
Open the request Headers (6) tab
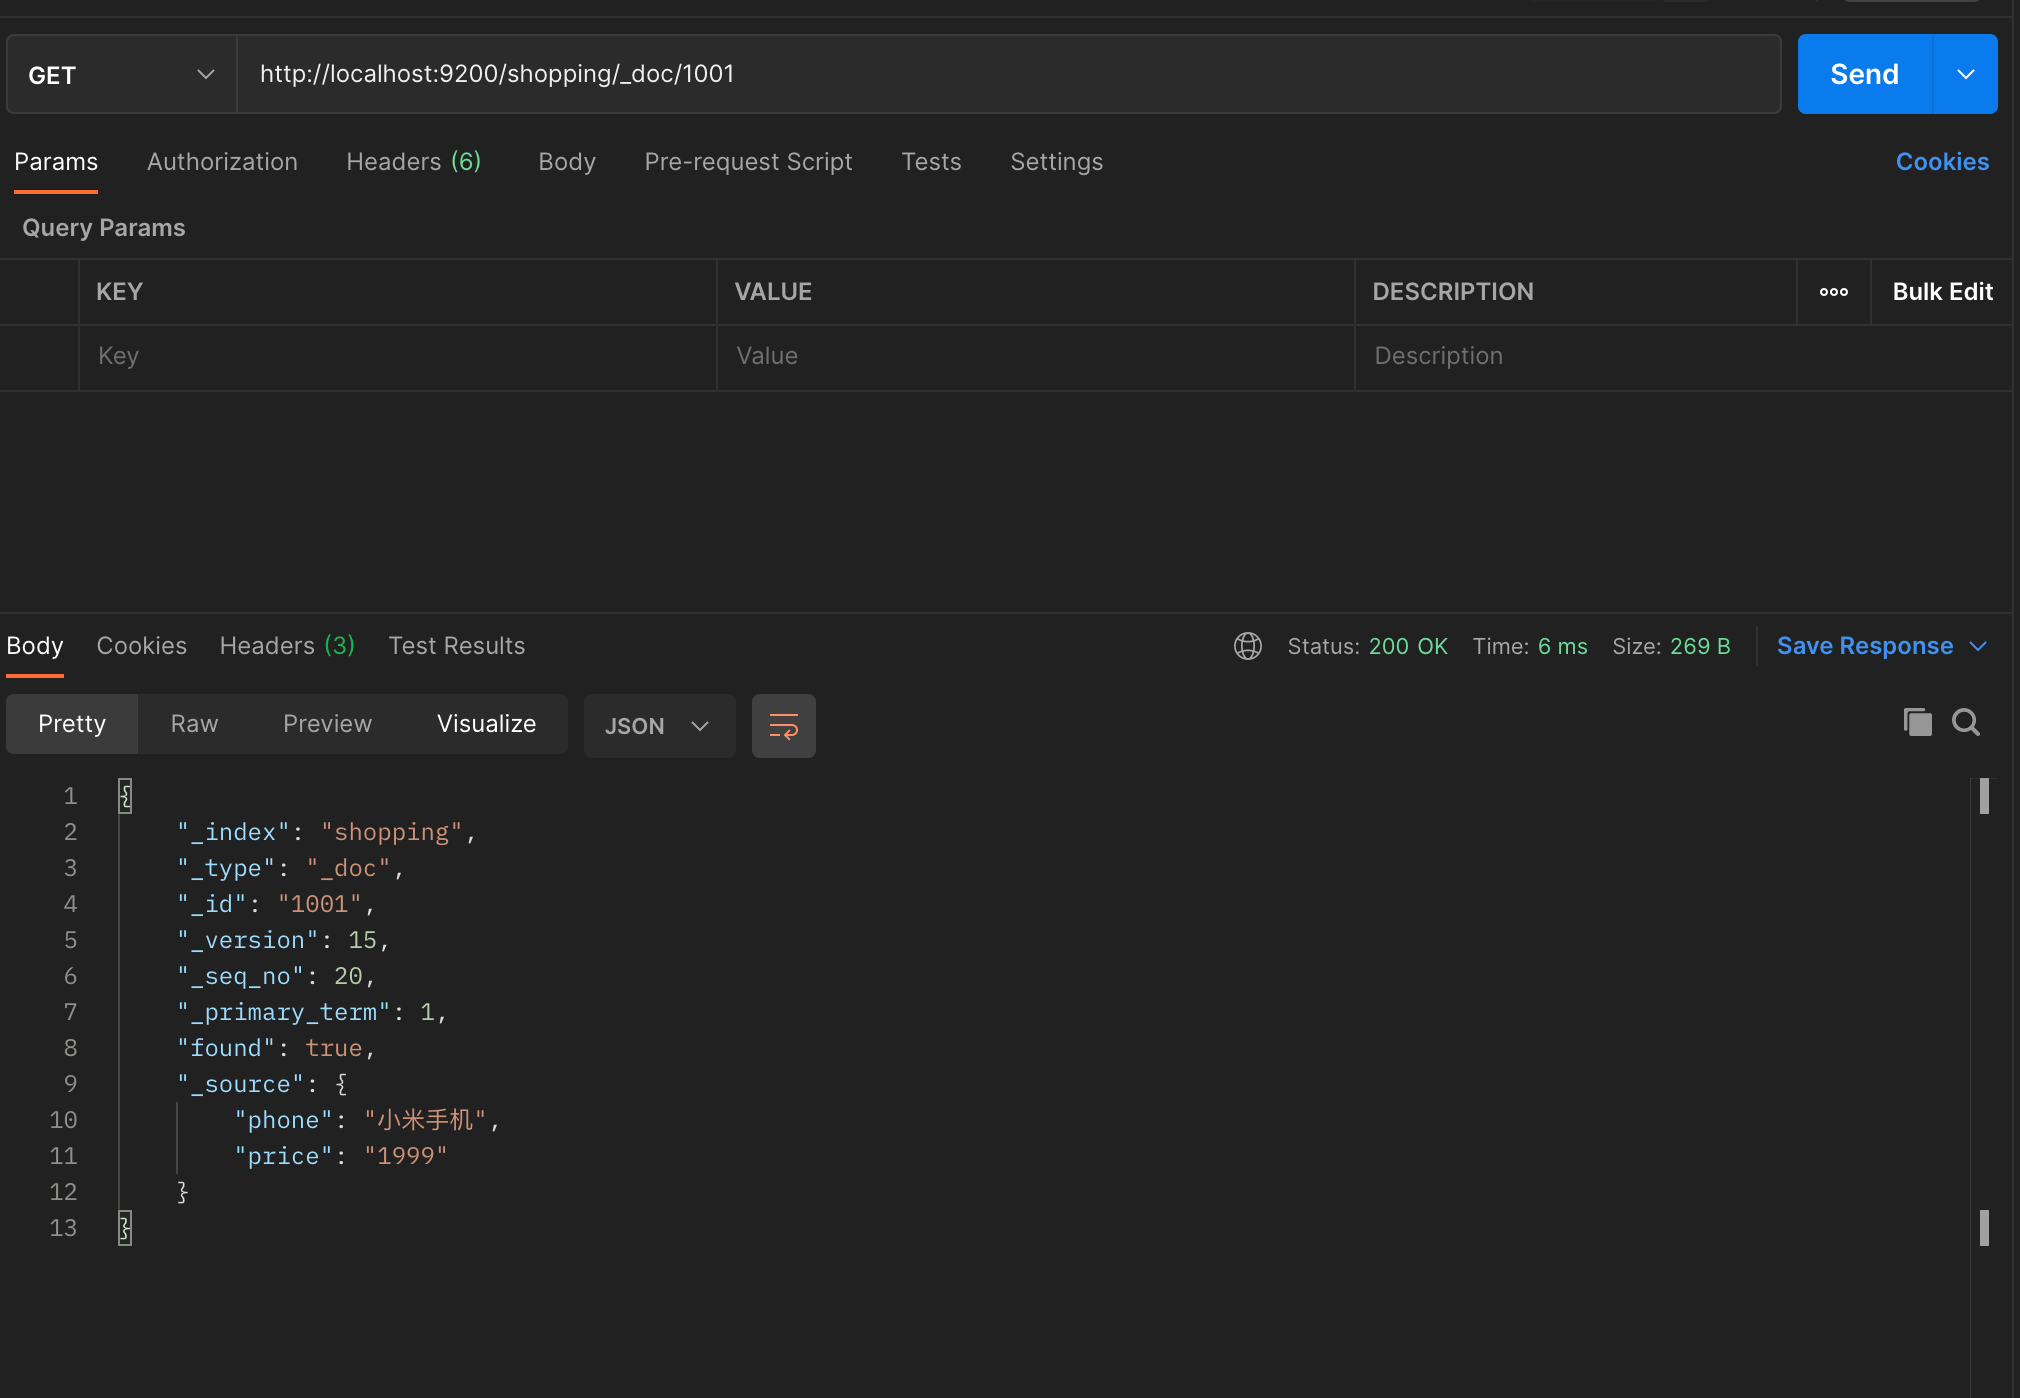tap(414, 162)
